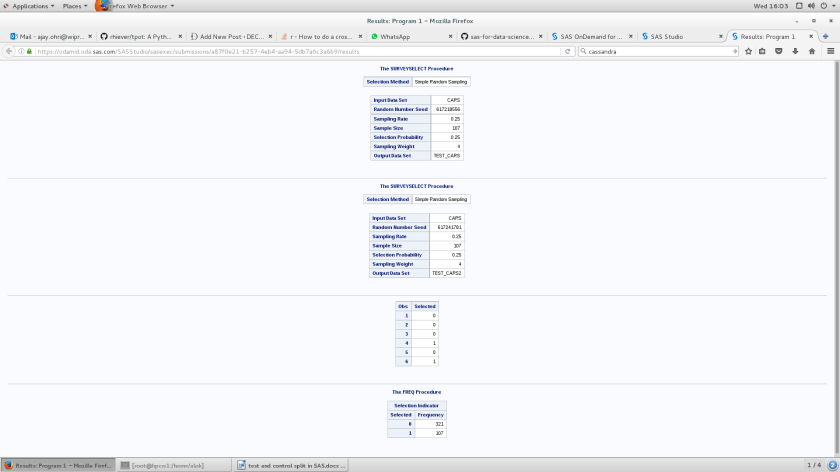Click the search box containing cassandra
The image size is (840, 472).
point(655,51)
